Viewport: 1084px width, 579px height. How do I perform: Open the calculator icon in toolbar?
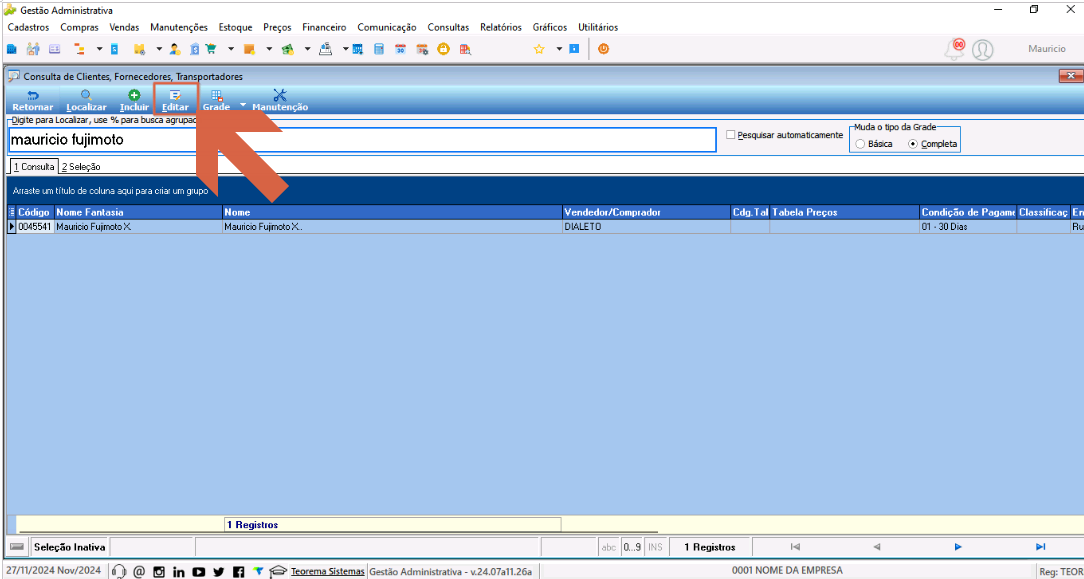[379, 49]
